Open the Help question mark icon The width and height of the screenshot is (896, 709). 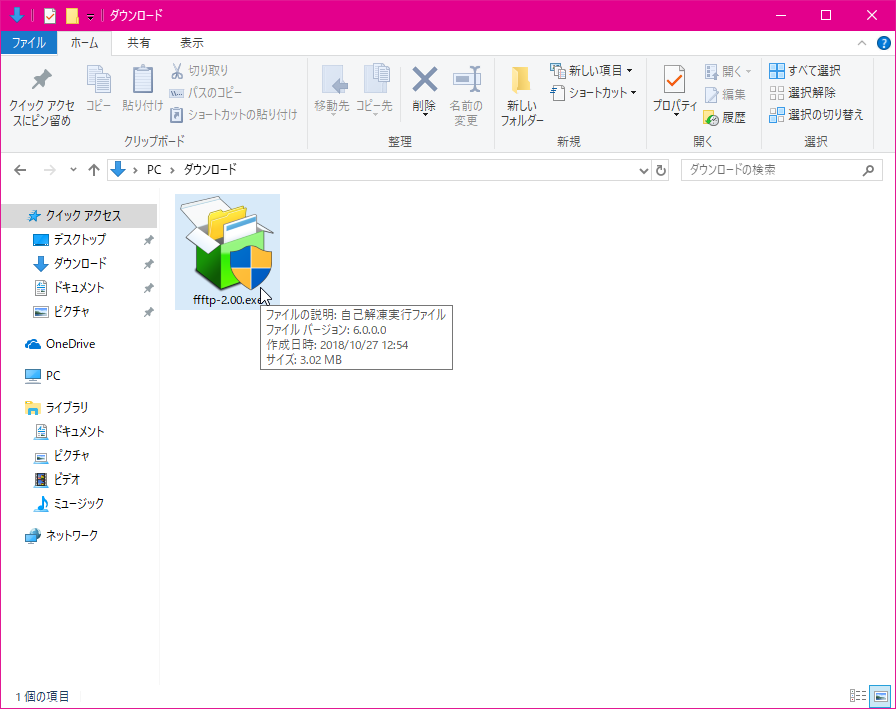[x=883, y=43]
